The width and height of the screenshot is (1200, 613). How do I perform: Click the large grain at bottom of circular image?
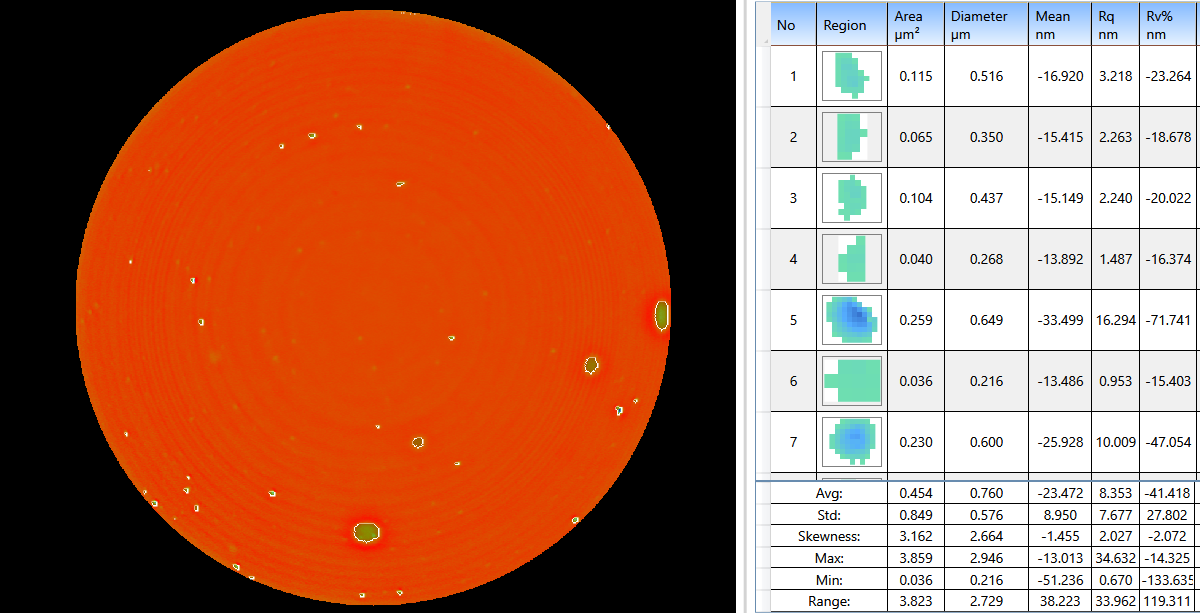367,531
